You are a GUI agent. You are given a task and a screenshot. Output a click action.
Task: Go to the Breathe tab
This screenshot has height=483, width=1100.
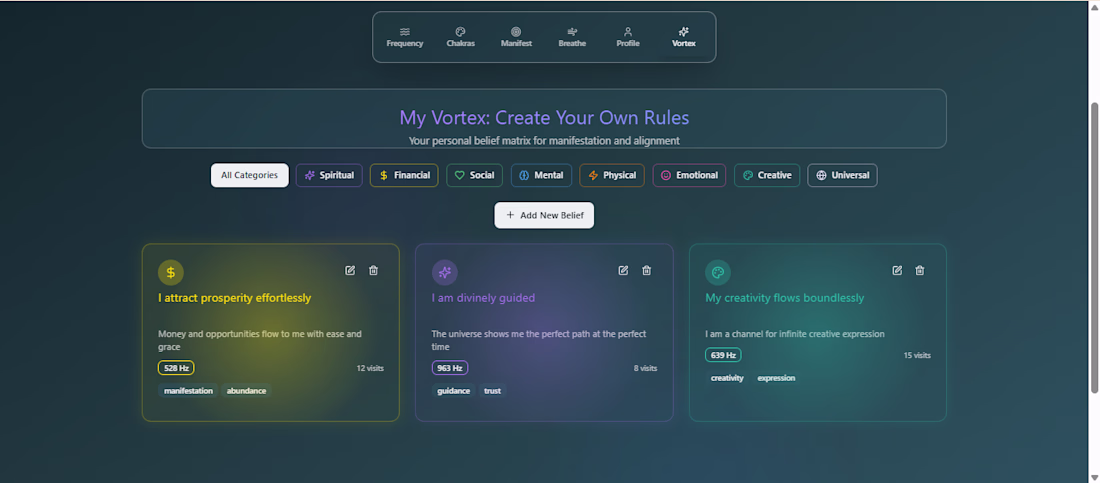tap(572, 37)
